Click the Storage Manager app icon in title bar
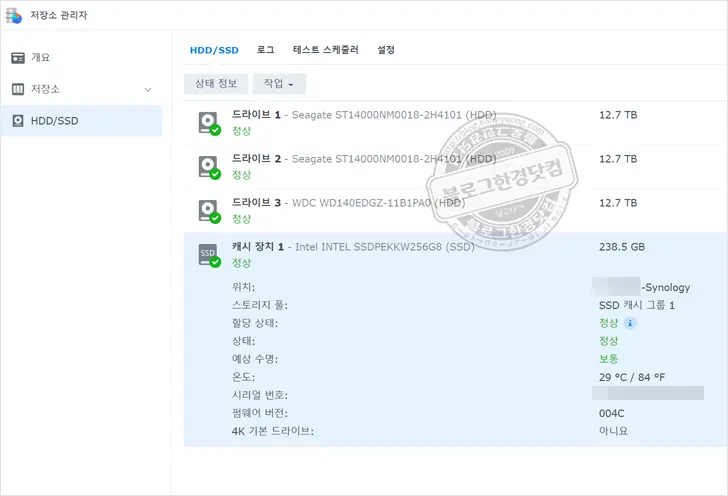 (13, 15)
